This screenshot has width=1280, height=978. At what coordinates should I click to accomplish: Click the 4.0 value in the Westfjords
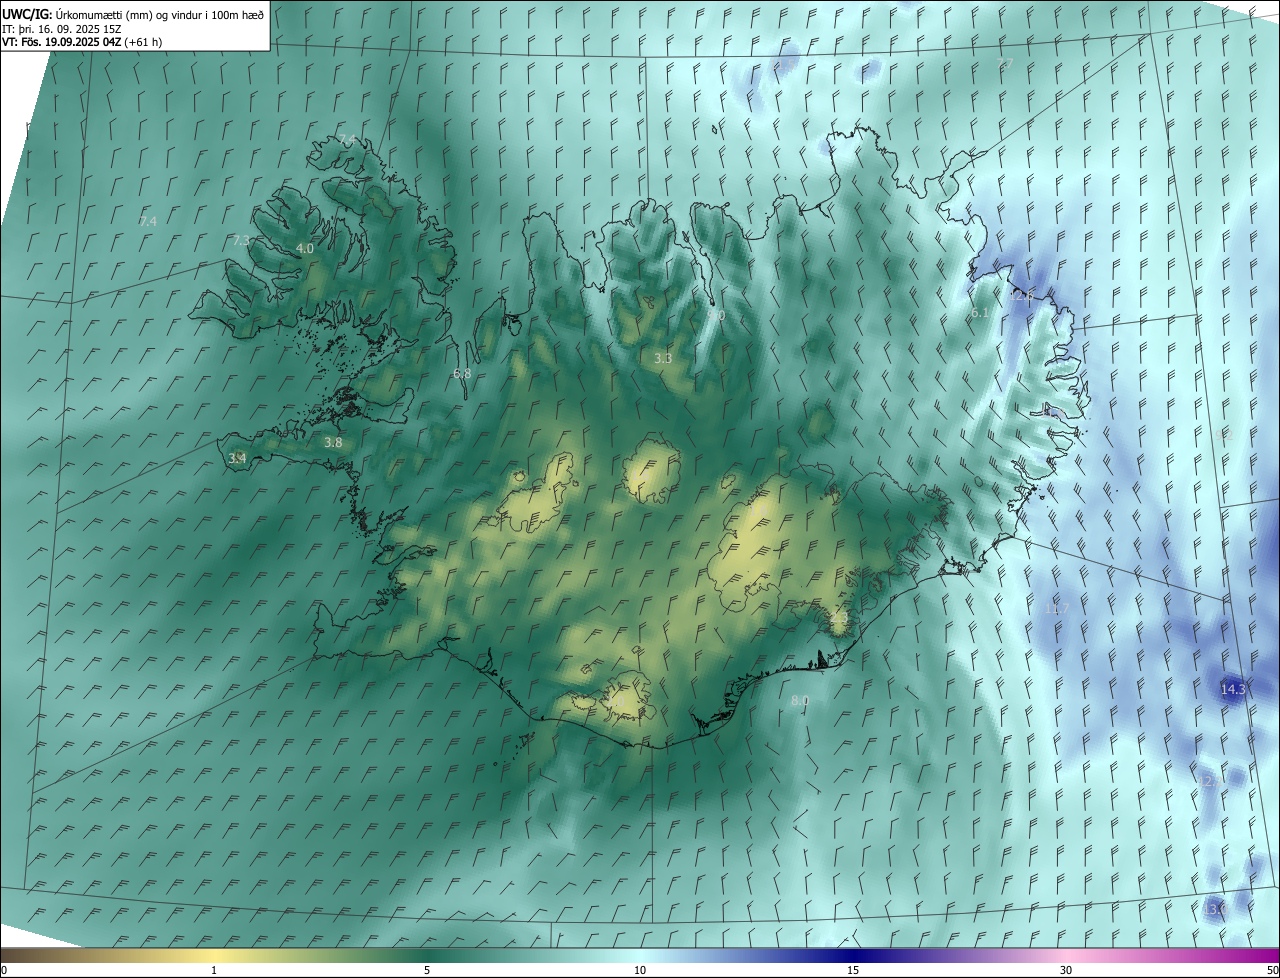(x=305, y=248)
